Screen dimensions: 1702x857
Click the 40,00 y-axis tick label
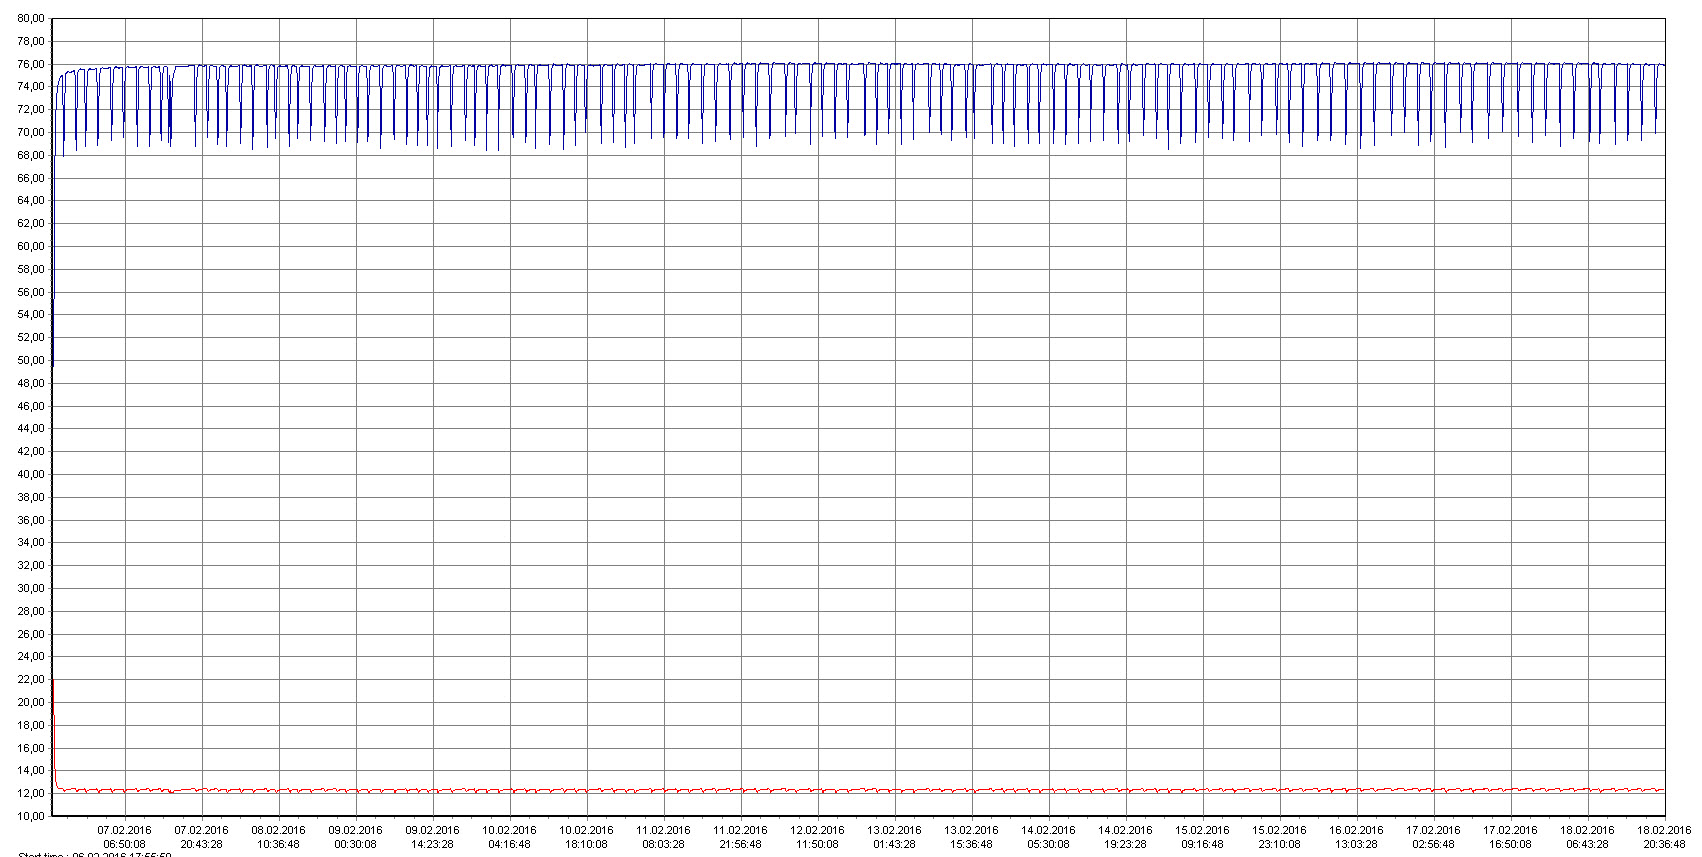(31, 474)
